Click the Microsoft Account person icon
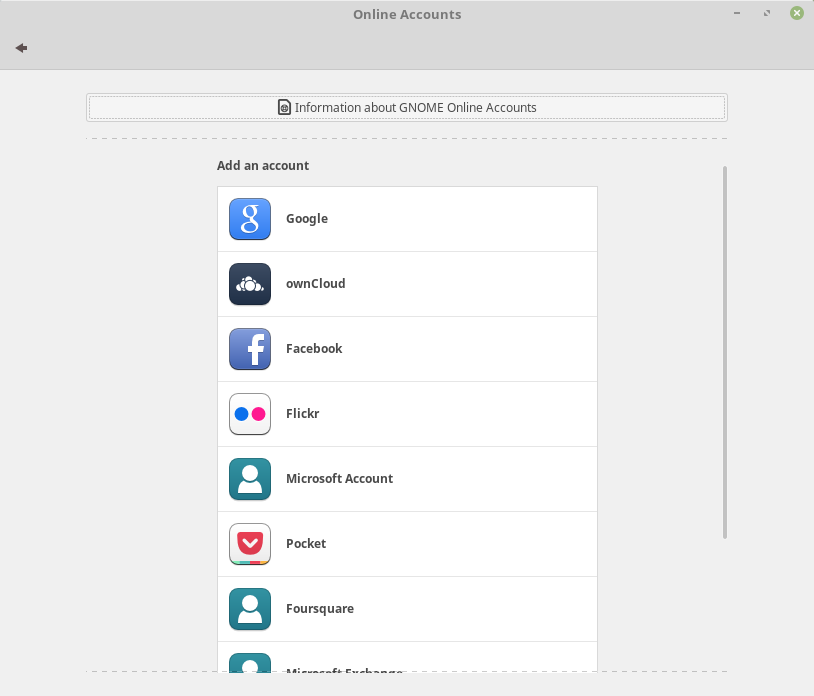Image resolution: width=814 pixels, height=696 pixels. point(250,479)
